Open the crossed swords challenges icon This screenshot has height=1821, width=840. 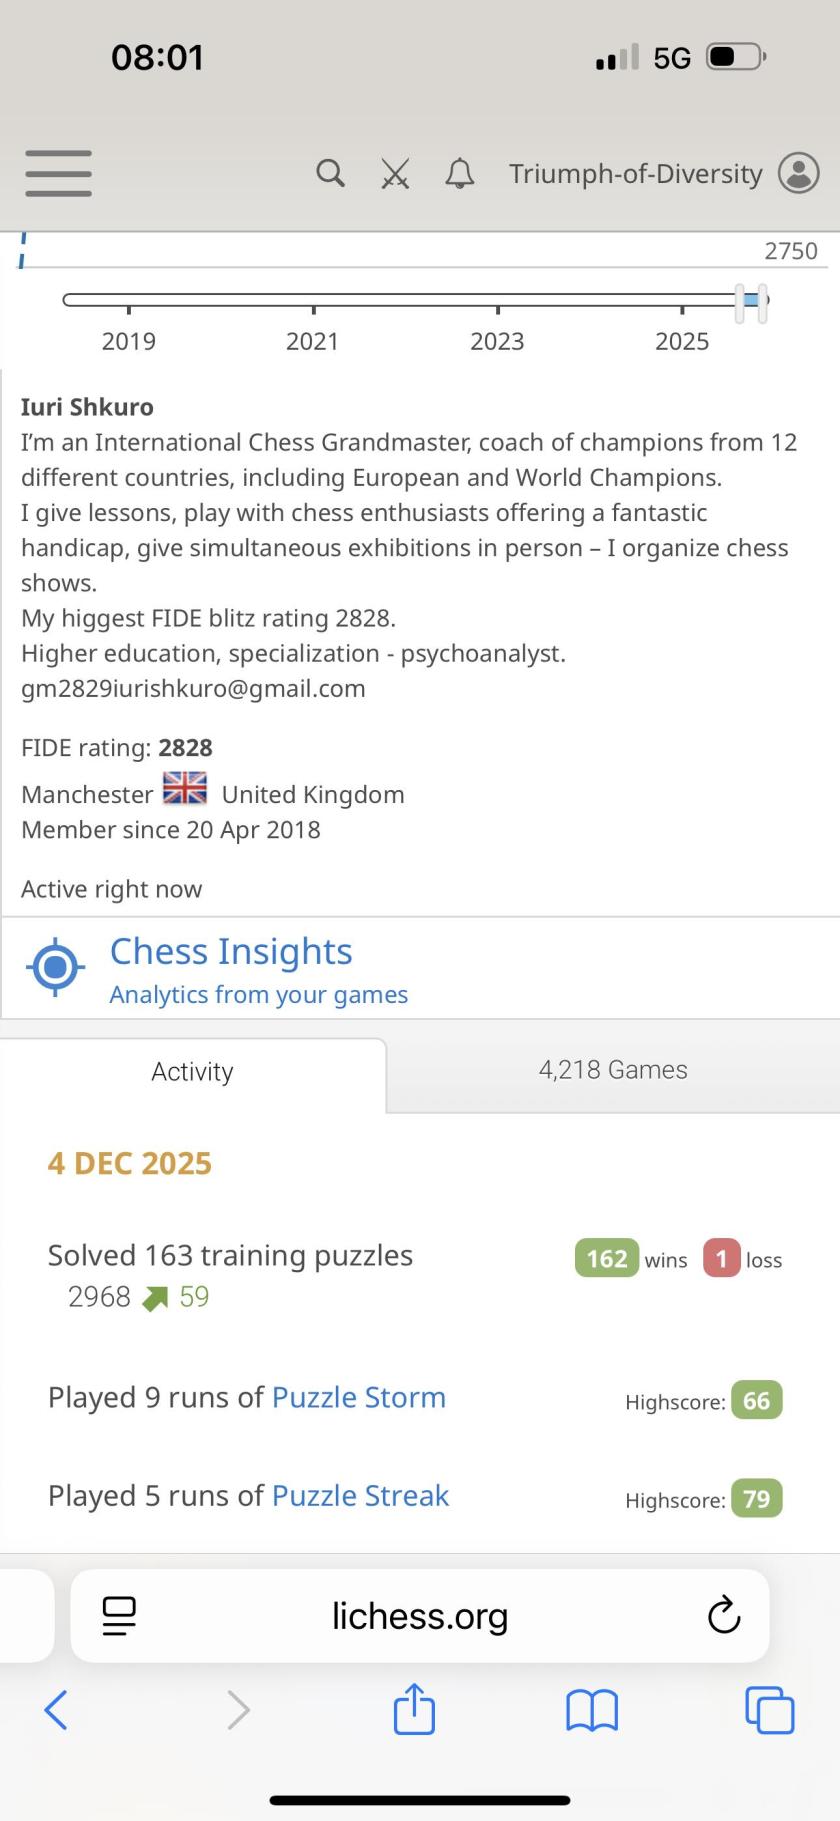click(x=395, y=175)
